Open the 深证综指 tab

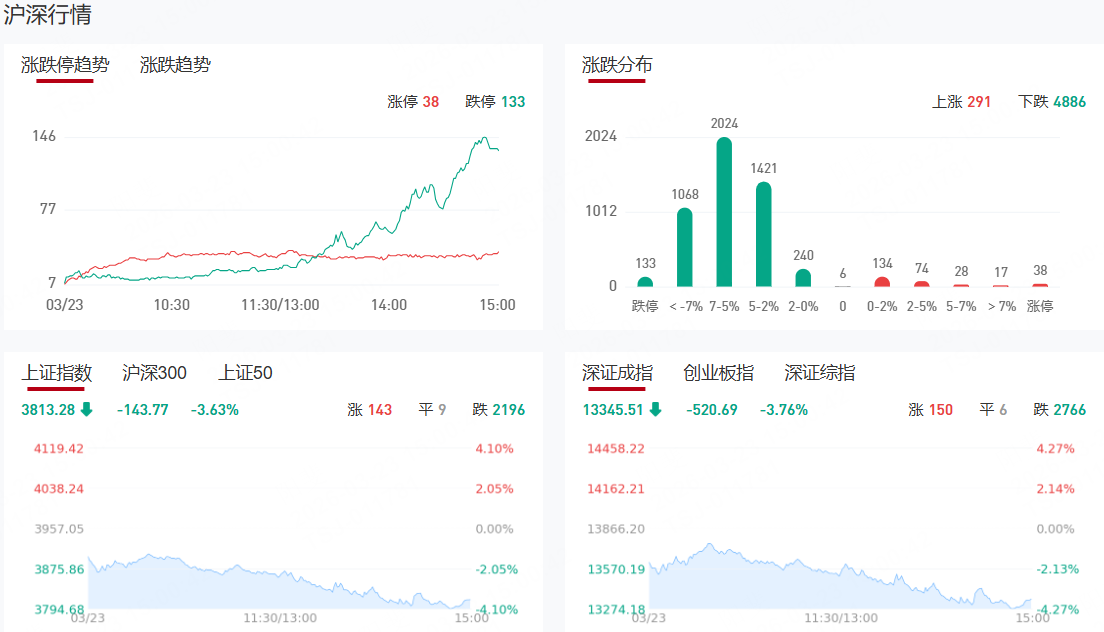(x=819, y=373)
